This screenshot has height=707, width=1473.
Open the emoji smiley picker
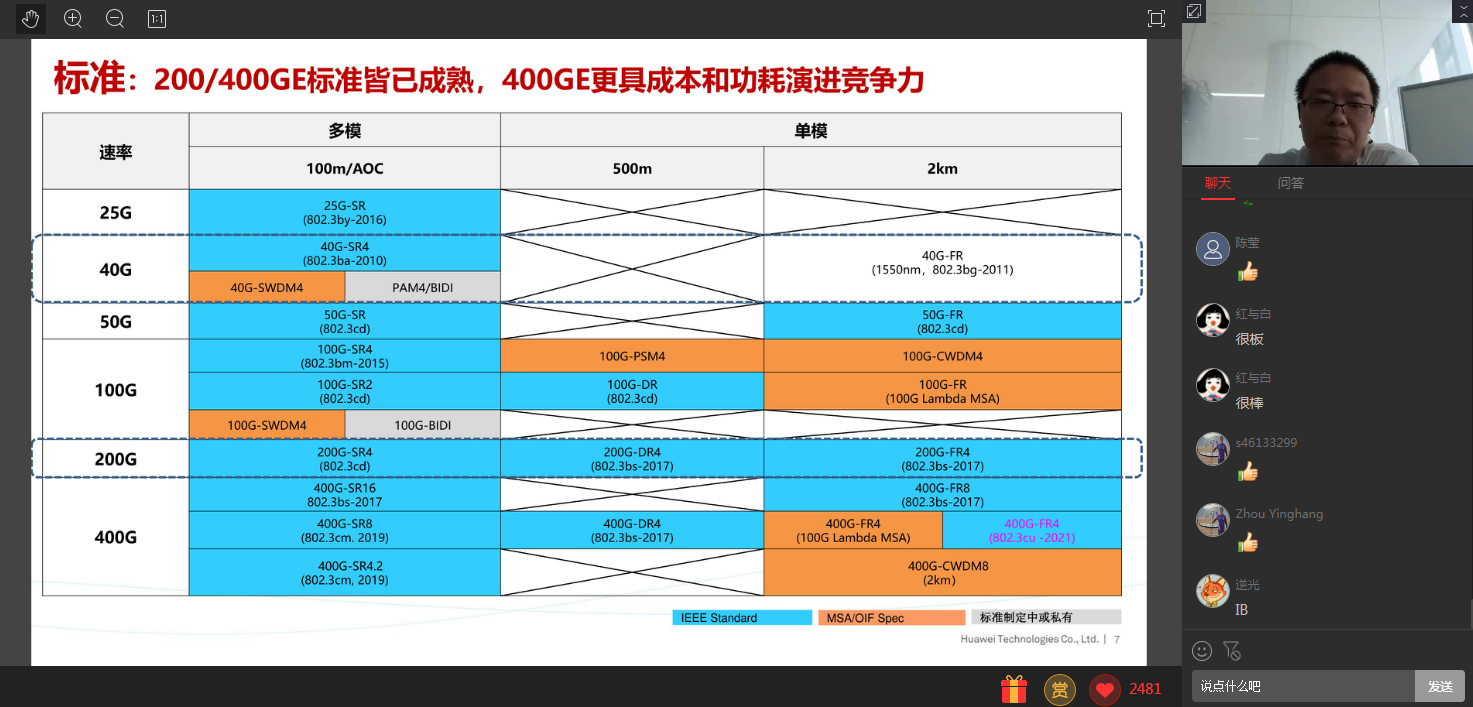[x=1202, y=651]
